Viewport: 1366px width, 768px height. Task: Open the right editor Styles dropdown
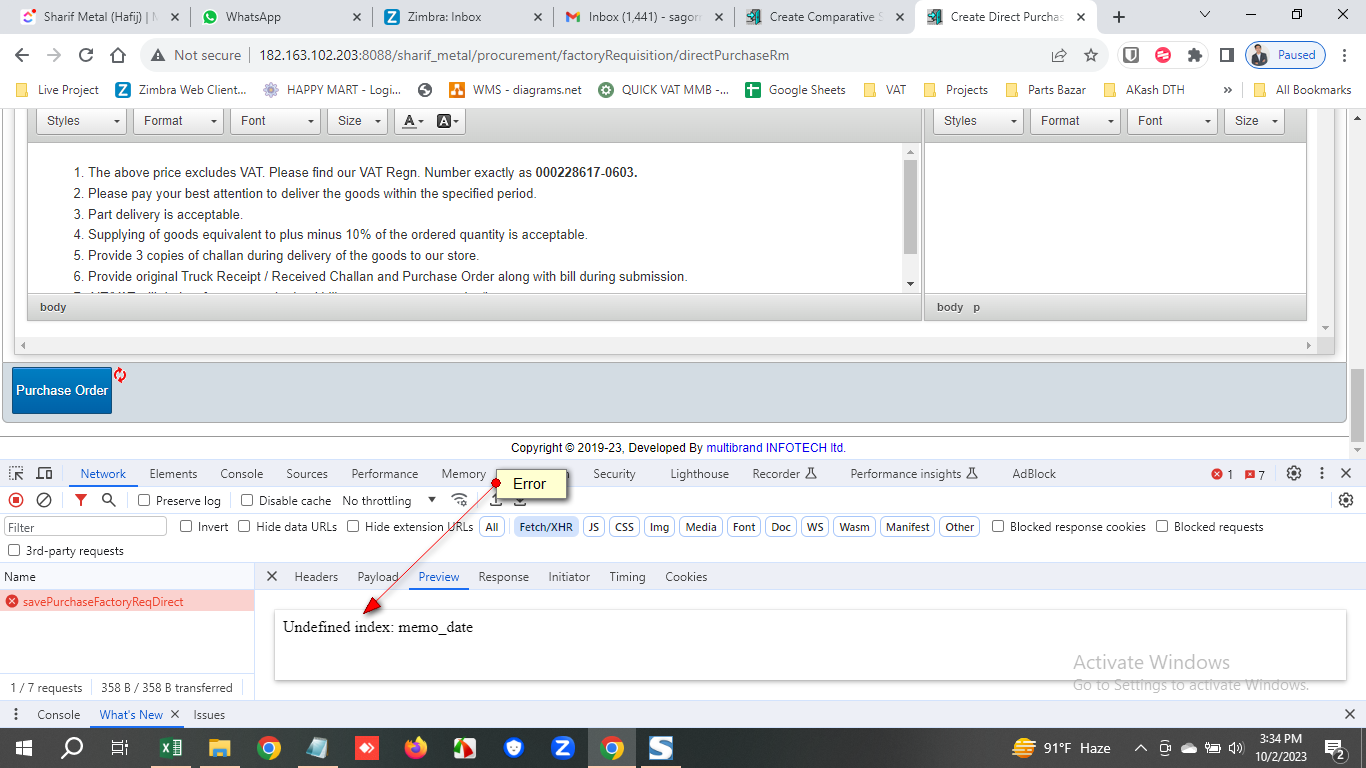click(979, 121)
